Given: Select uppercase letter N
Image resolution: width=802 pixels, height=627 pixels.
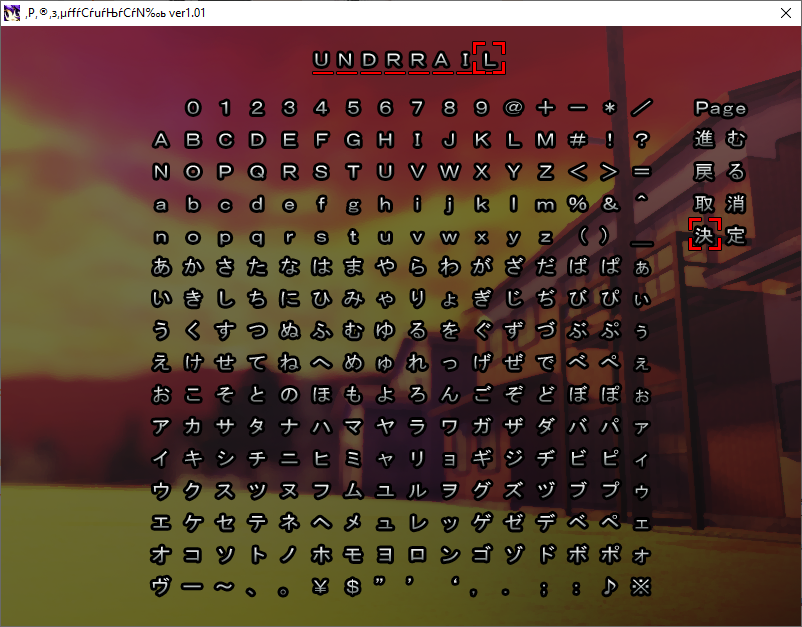Looking at the screenshot, I should (x=161, y=172).
